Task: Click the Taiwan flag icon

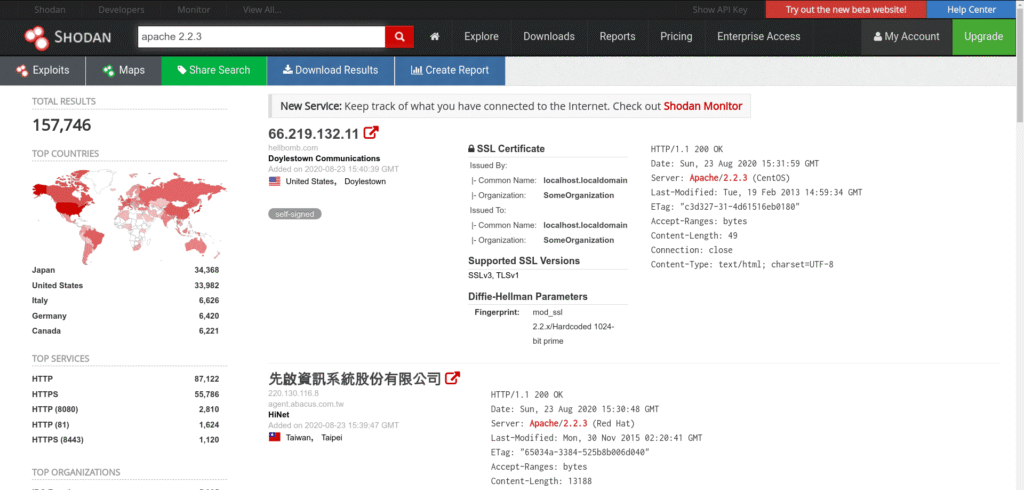Action: tap(275, 437)
